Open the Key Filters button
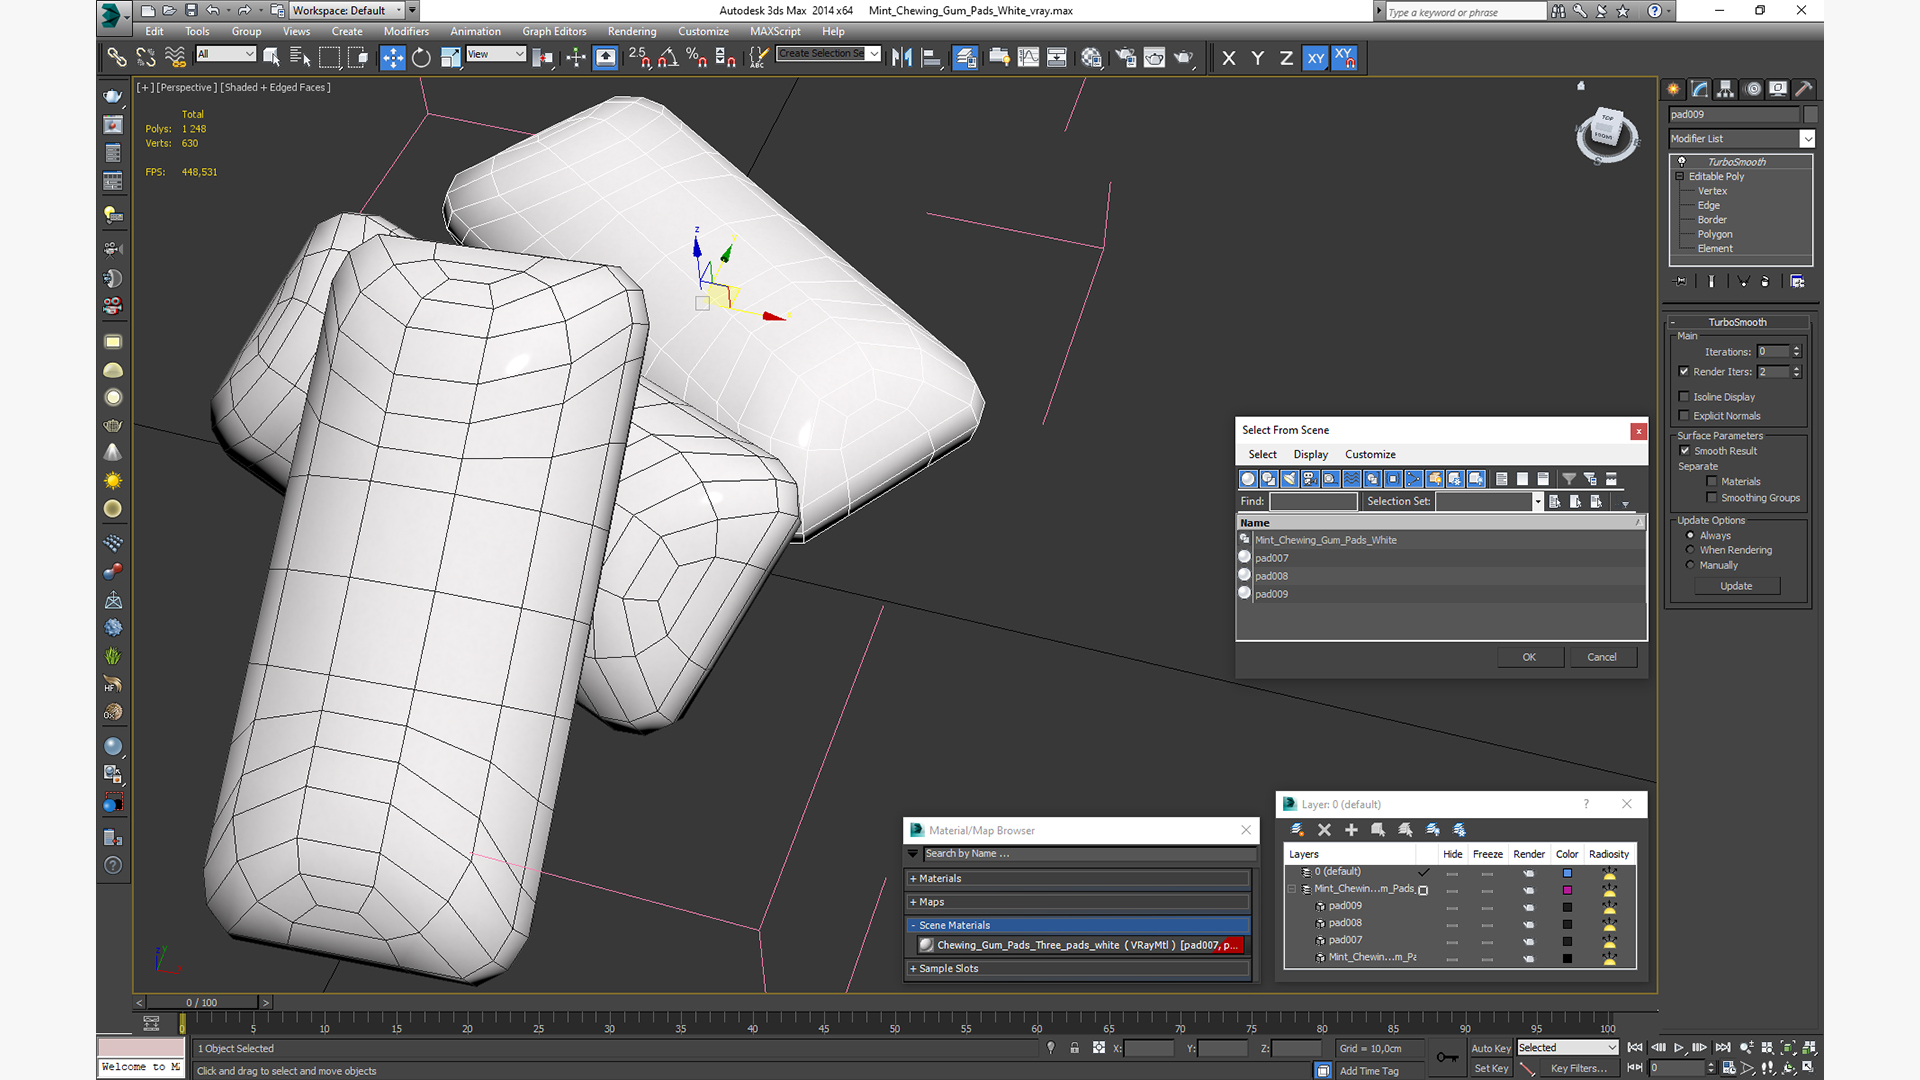 click(x=1578, y=1069)
